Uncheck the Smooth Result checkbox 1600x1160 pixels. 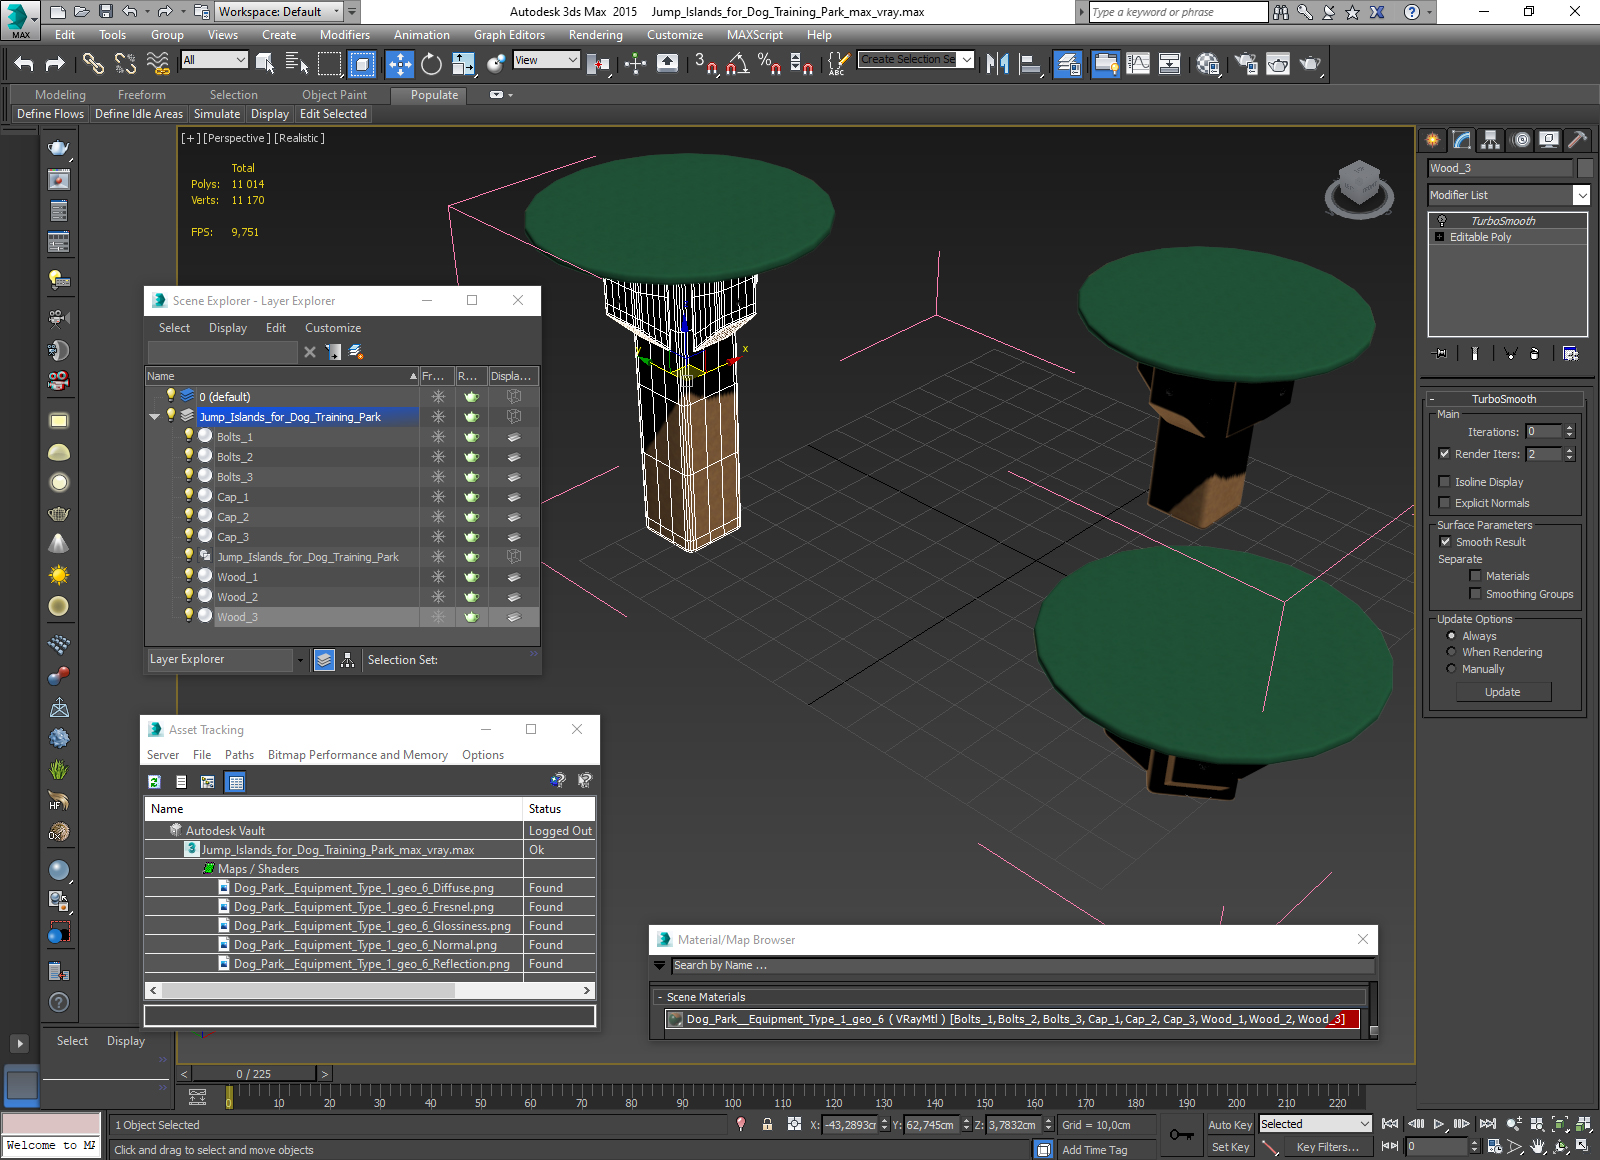[x=1445, y=542]
